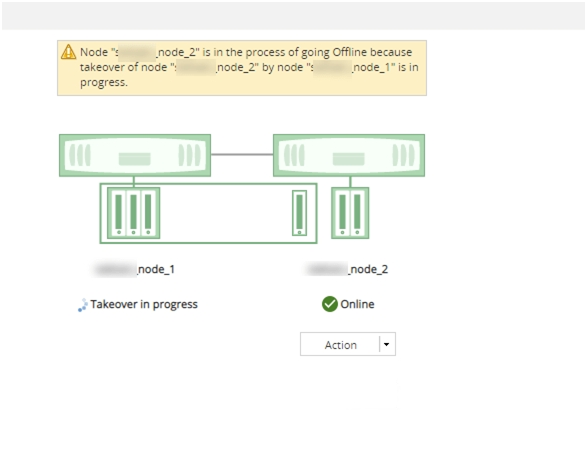Select the node_2 controller chassis icon
Image resolution: width=587 pixels, height=464 pixels.
tap(349, 155)
